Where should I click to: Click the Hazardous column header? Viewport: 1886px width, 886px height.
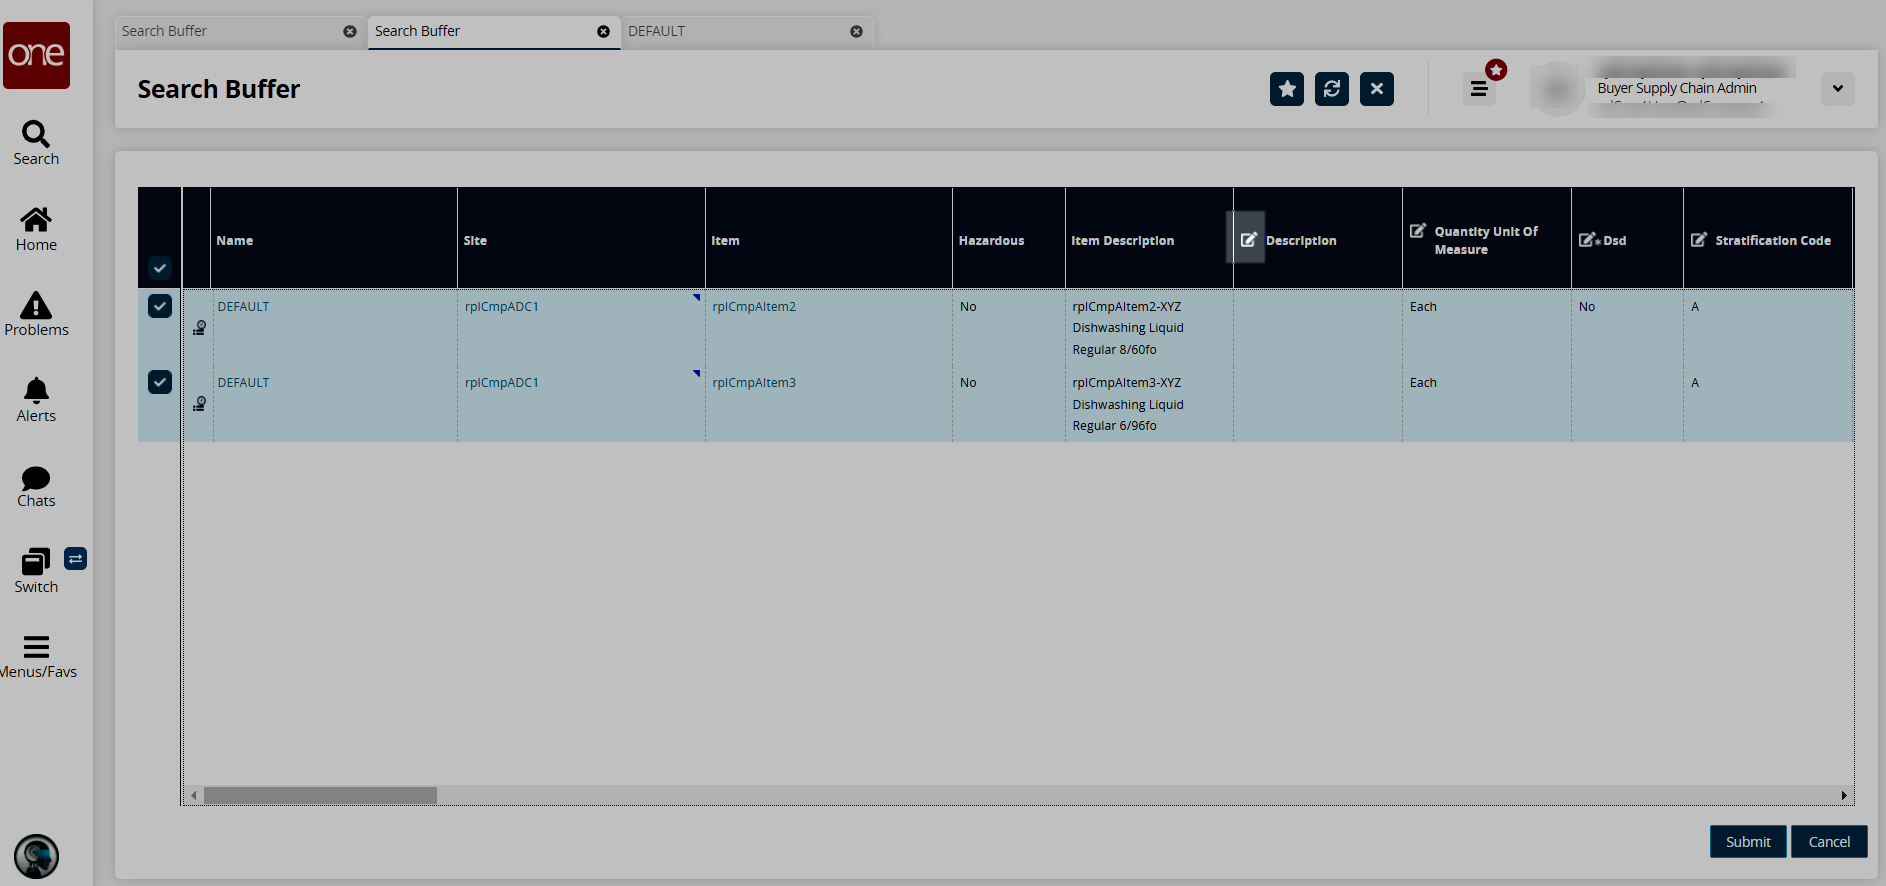coord(1009,240)
